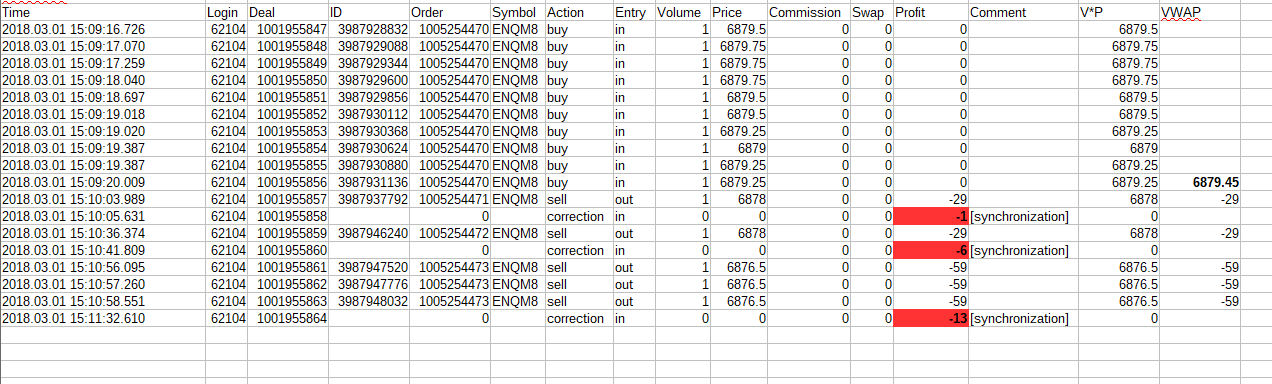
Task: Click the order cell 1005254473 for deal 1001955863
Action: [x=450, y=302]
